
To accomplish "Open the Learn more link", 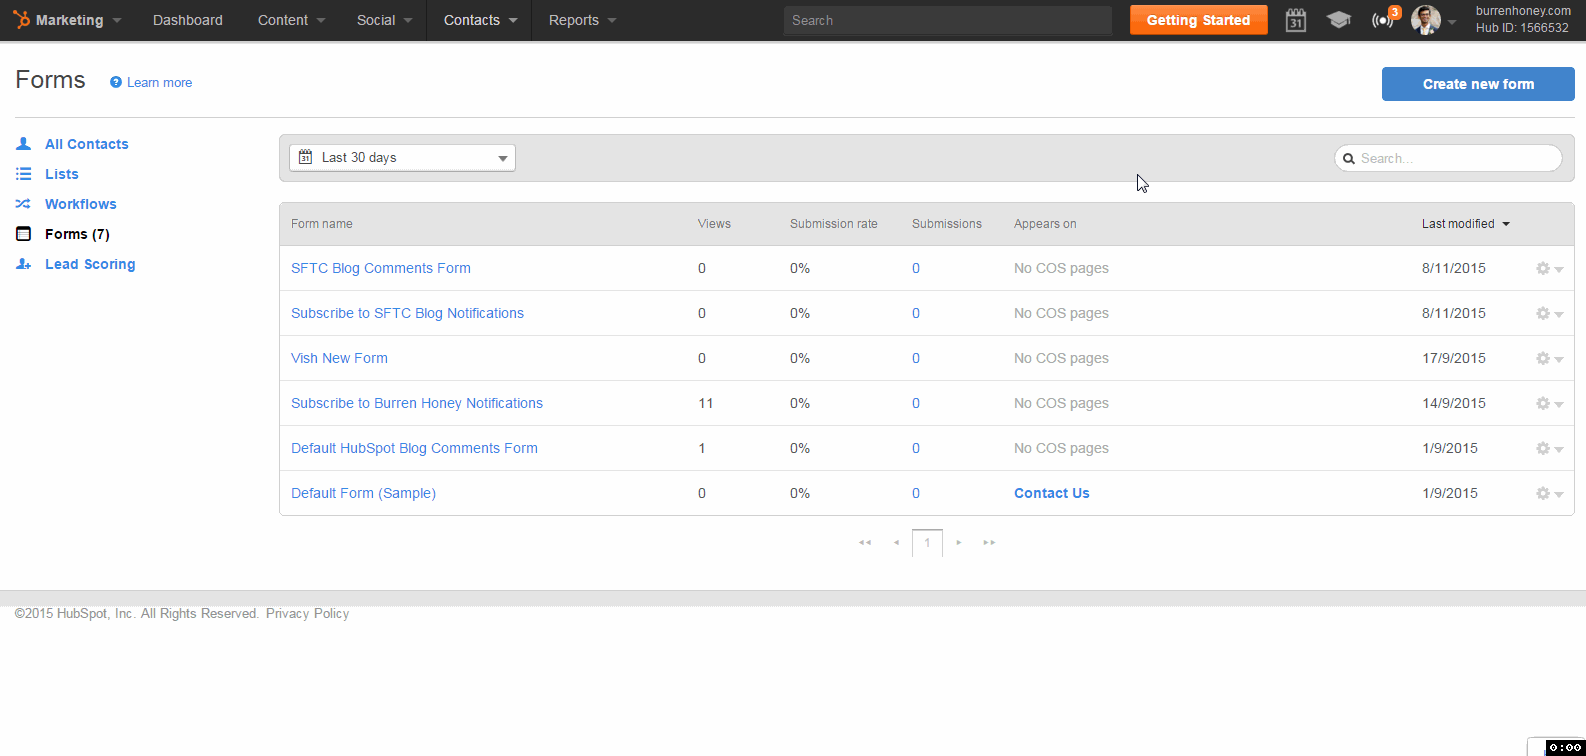I will pyautogui.click(x=159, y=83).
